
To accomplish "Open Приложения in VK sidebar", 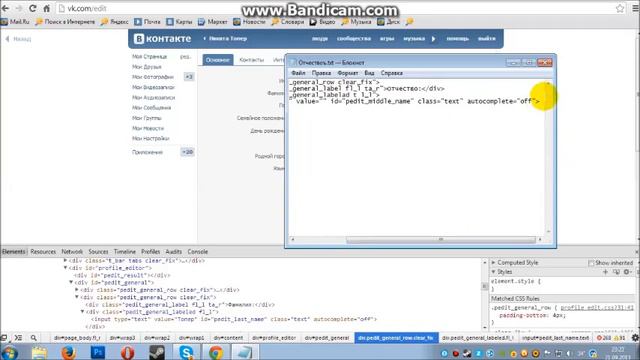I will coord(147,152).
